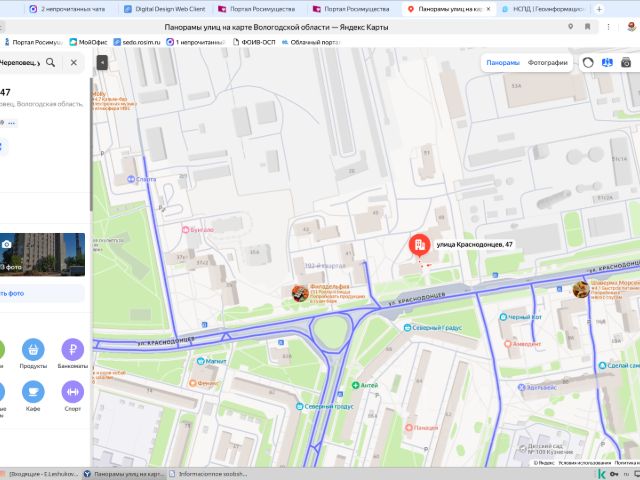The image size is (640, 480).
Task: Open the map layers icon
Action: [x=607, y=62]
